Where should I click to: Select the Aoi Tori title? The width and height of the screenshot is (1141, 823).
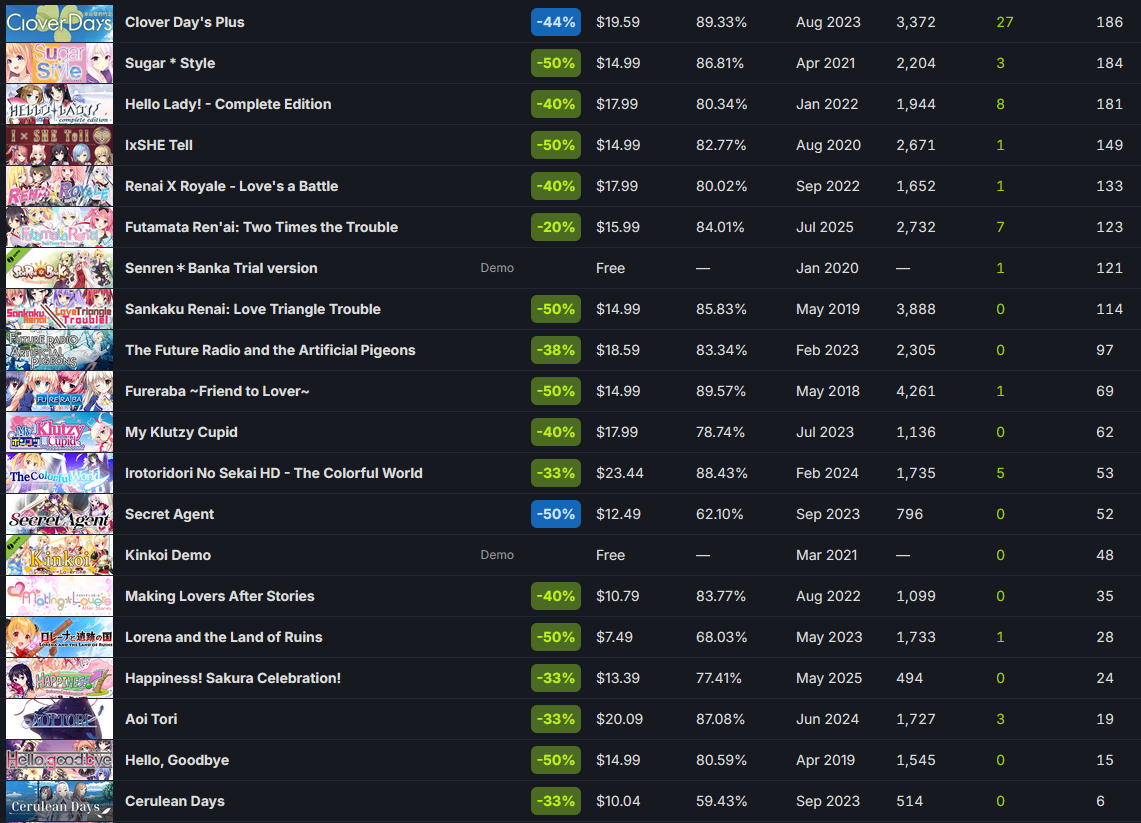point(151,719)
